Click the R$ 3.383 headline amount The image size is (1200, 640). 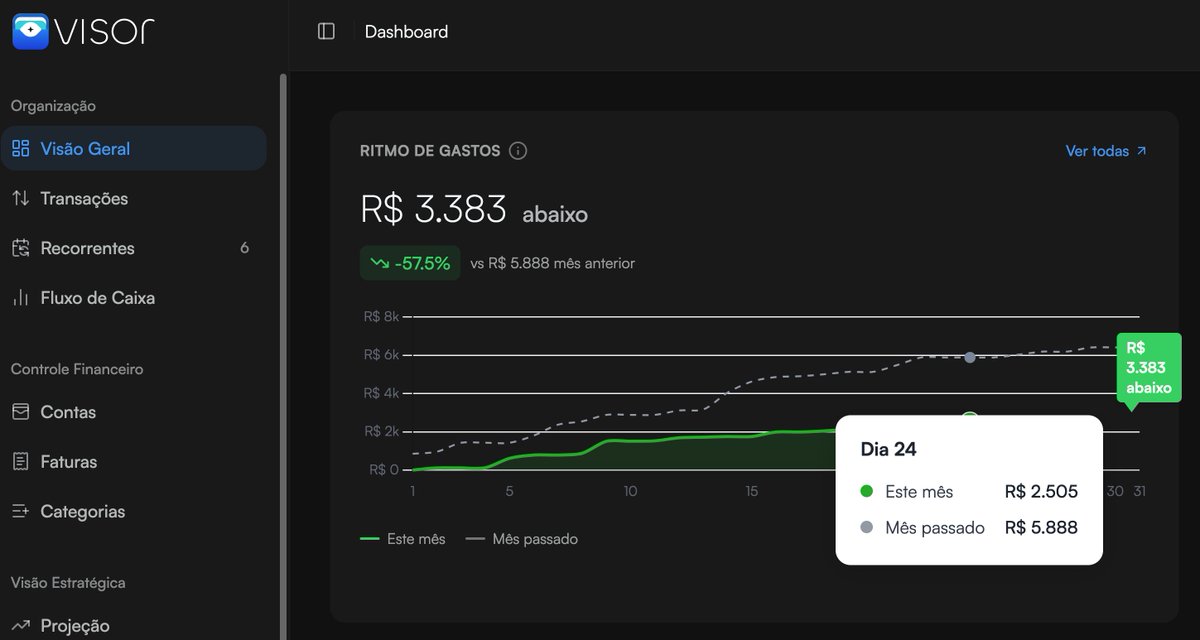[x=434, y=210]
